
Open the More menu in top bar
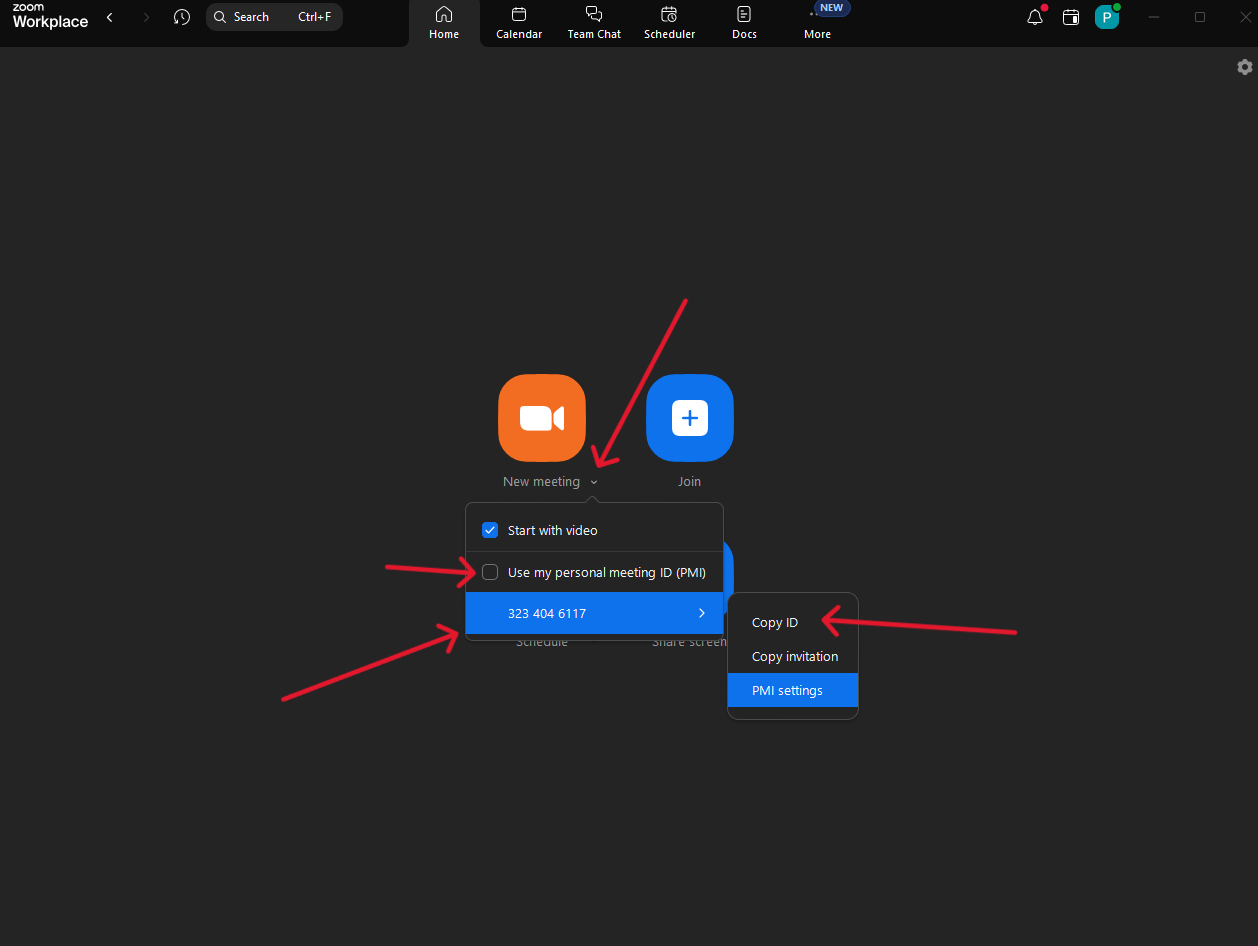coord(818,23)
